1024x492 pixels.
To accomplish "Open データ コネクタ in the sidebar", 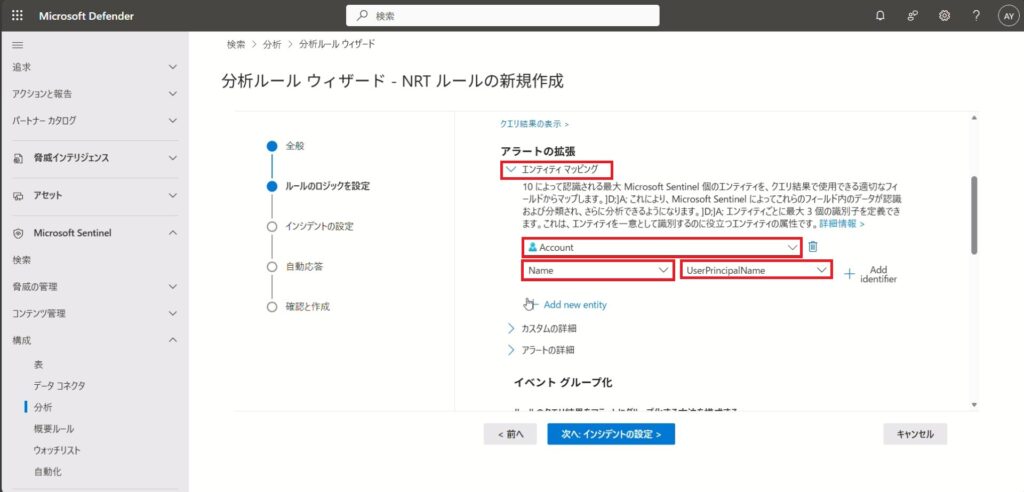I will point(59,385).
